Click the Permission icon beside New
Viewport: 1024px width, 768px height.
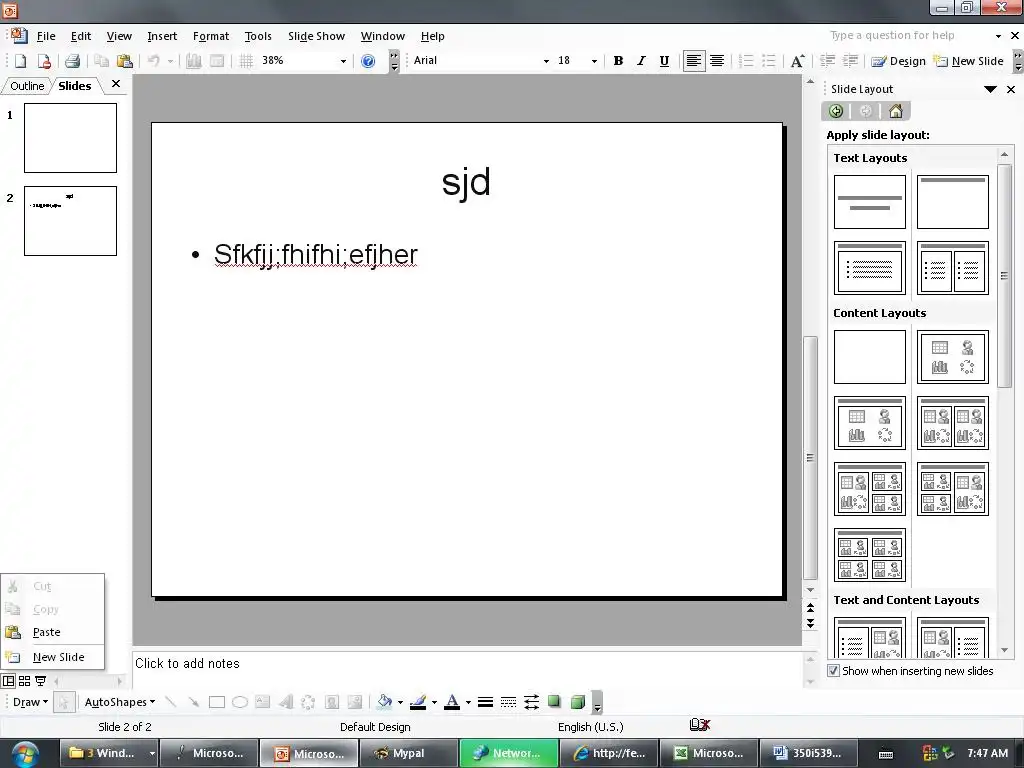pos(44,61)
